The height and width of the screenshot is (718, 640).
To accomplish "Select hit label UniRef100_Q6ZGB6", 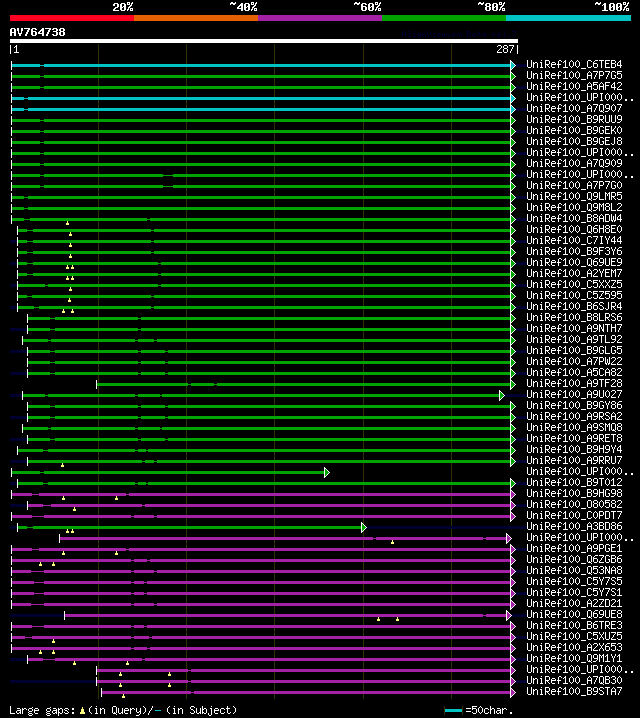I will point(574,559).
